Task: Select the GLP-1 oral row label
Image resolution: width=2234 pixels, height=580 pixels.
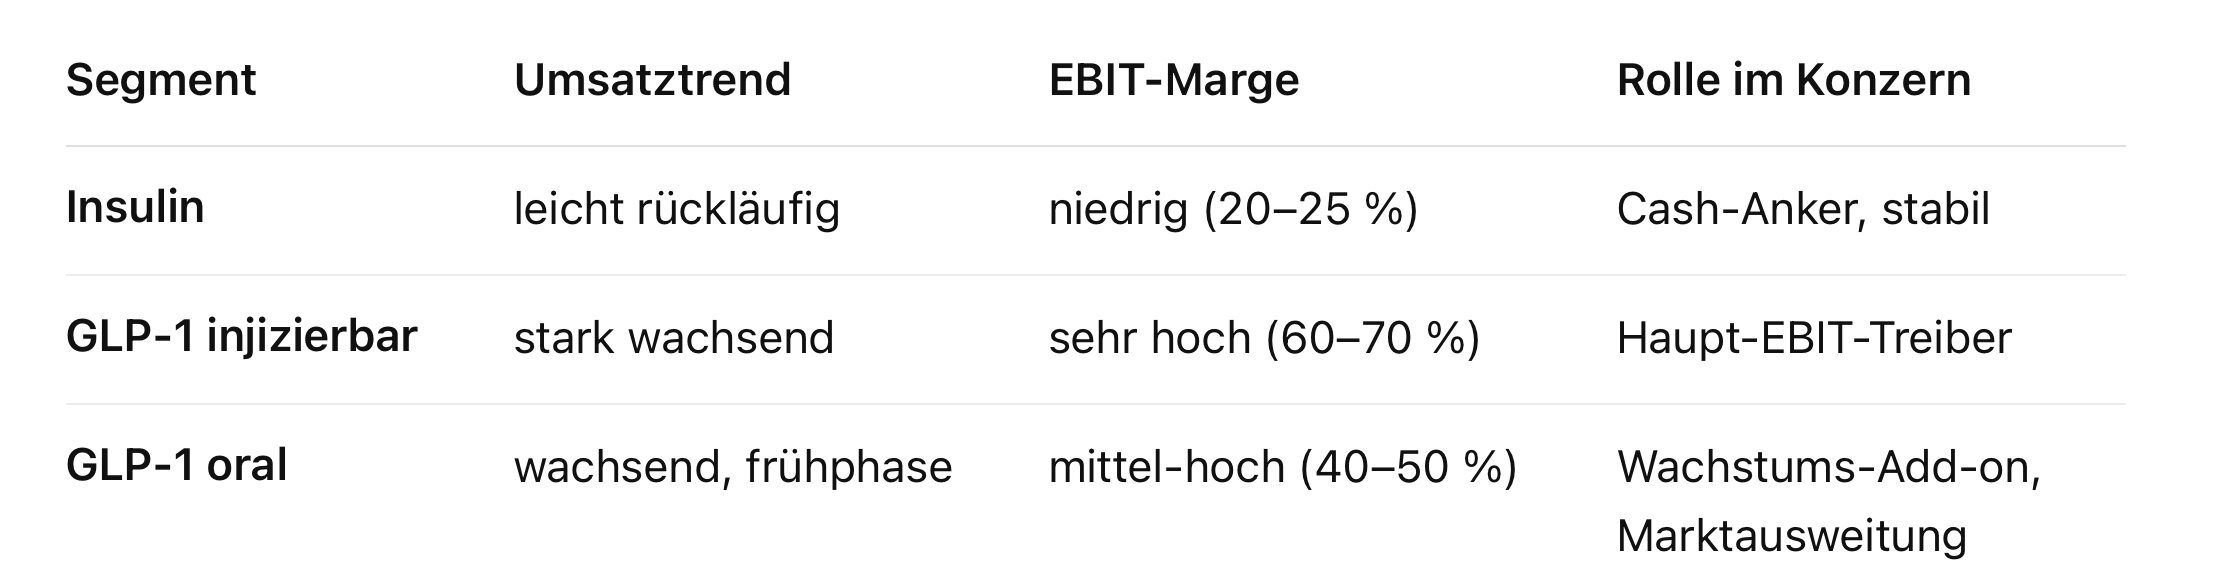Action: pos(176,466)
